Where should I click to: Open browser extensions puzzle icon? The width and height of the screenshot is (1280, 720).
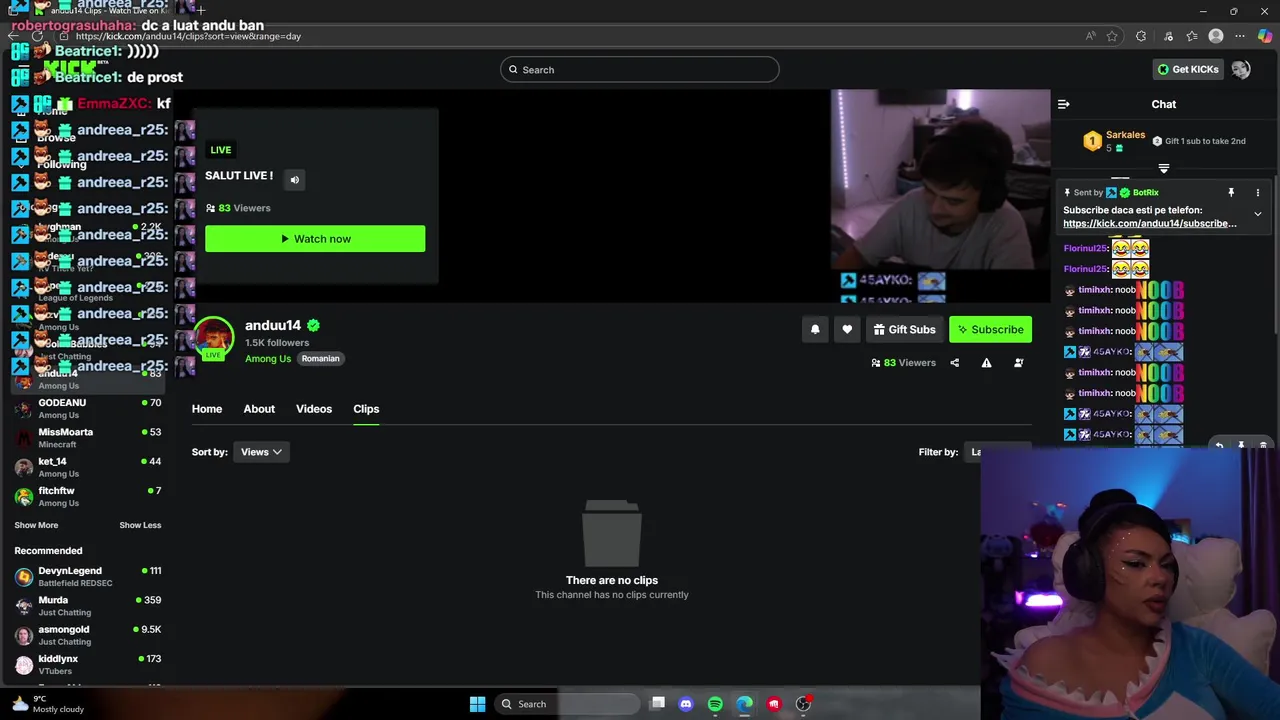1141,36
